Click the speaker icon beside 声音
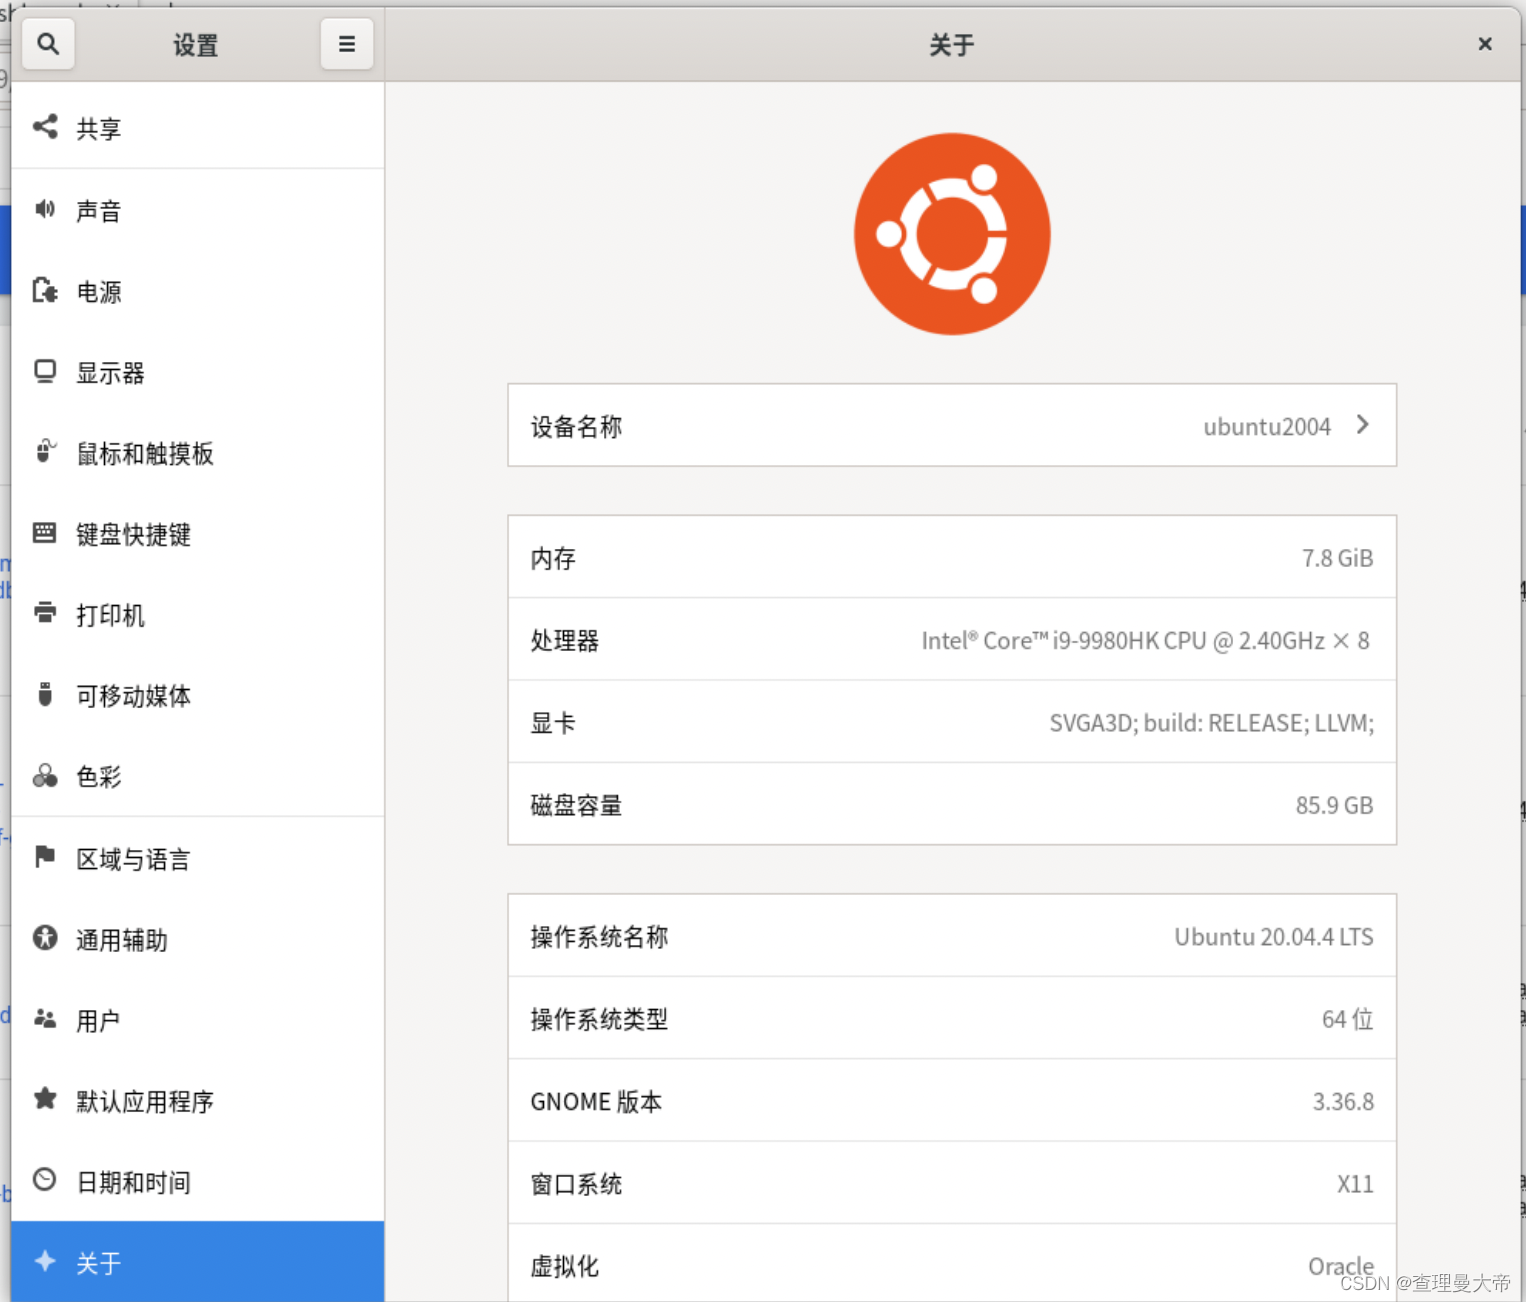1526x1302 pixels. coord(45,209)
